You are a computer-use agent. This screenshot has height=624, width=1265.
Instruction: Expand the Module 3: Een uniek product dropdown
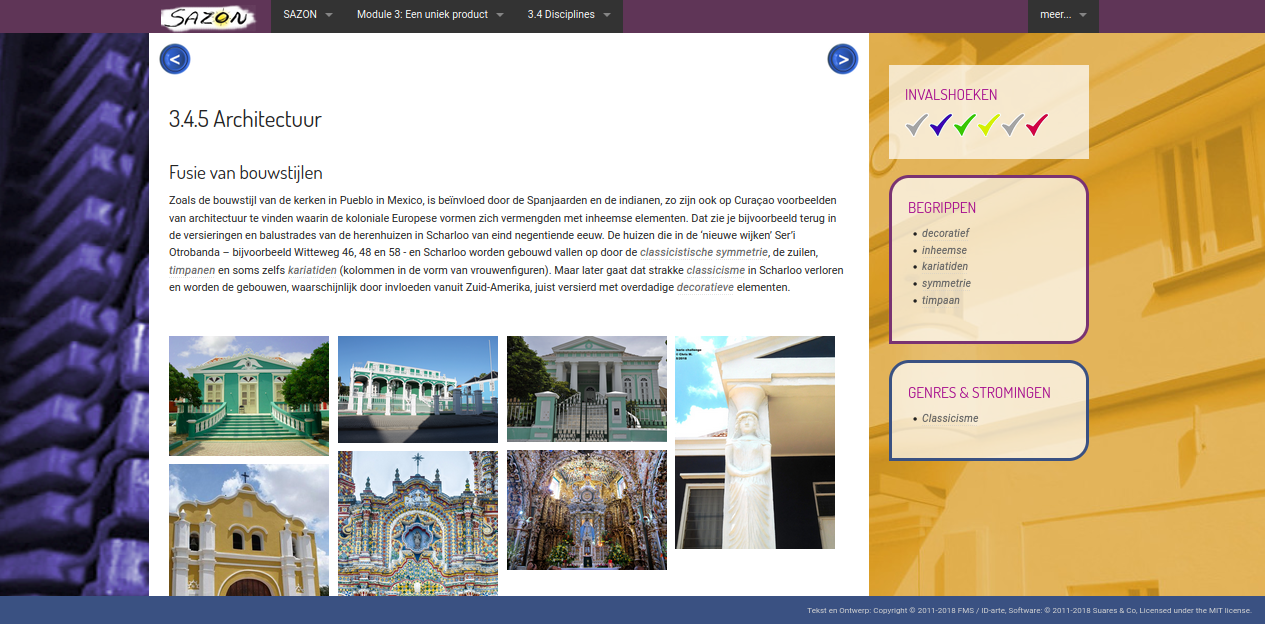430,15
